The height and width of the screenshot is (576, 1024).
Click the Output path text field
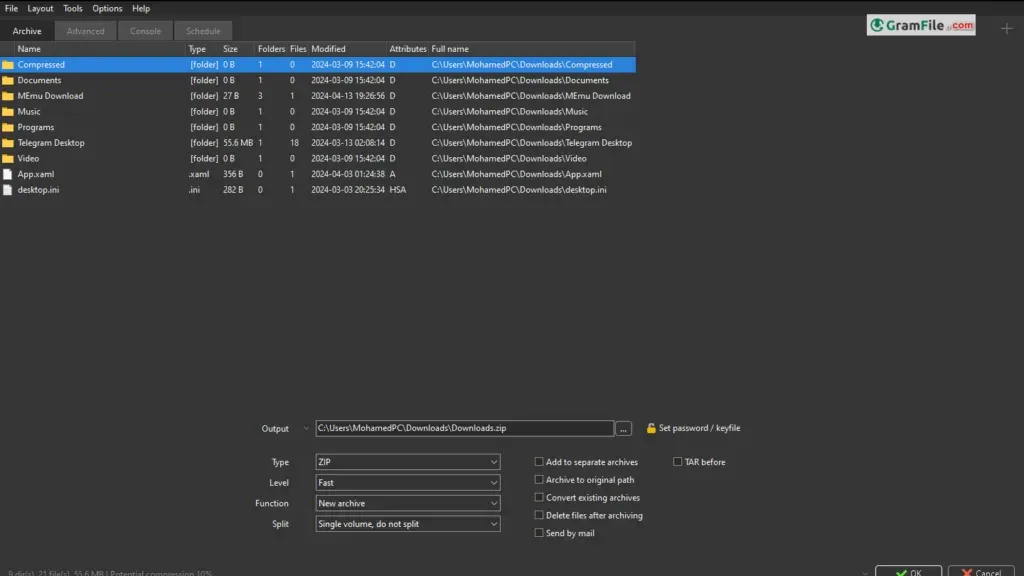click(464, 428)
